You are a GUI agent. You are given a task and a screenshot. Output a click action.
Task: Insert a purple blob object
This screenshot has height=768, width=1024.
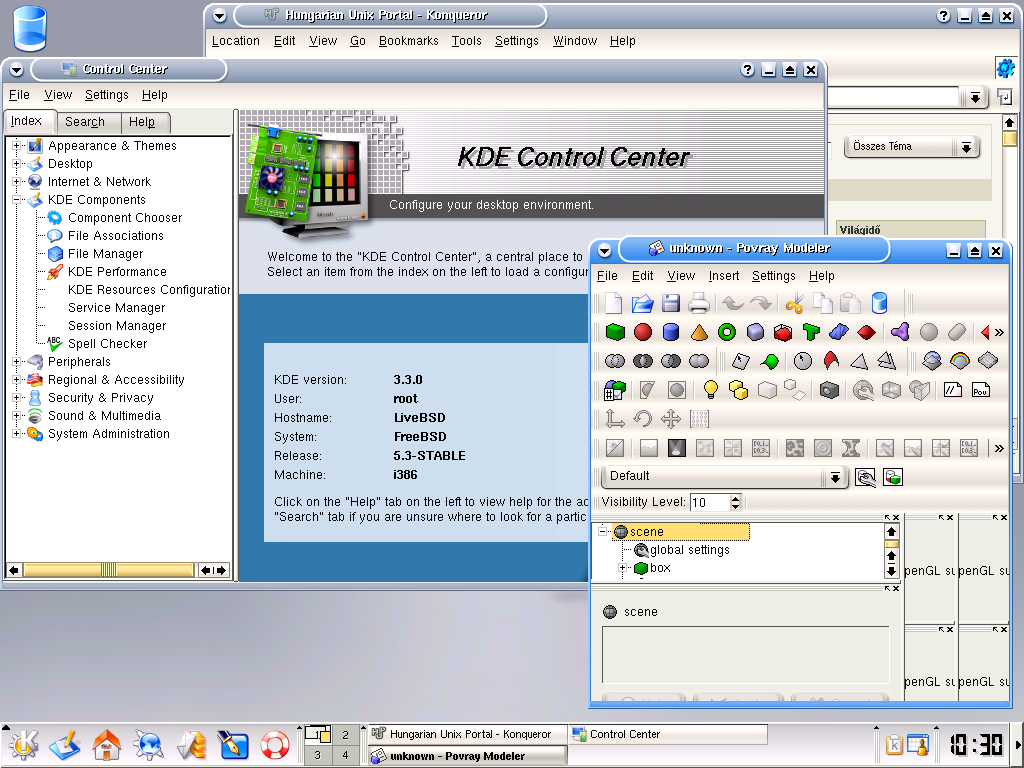click(901, 332)
